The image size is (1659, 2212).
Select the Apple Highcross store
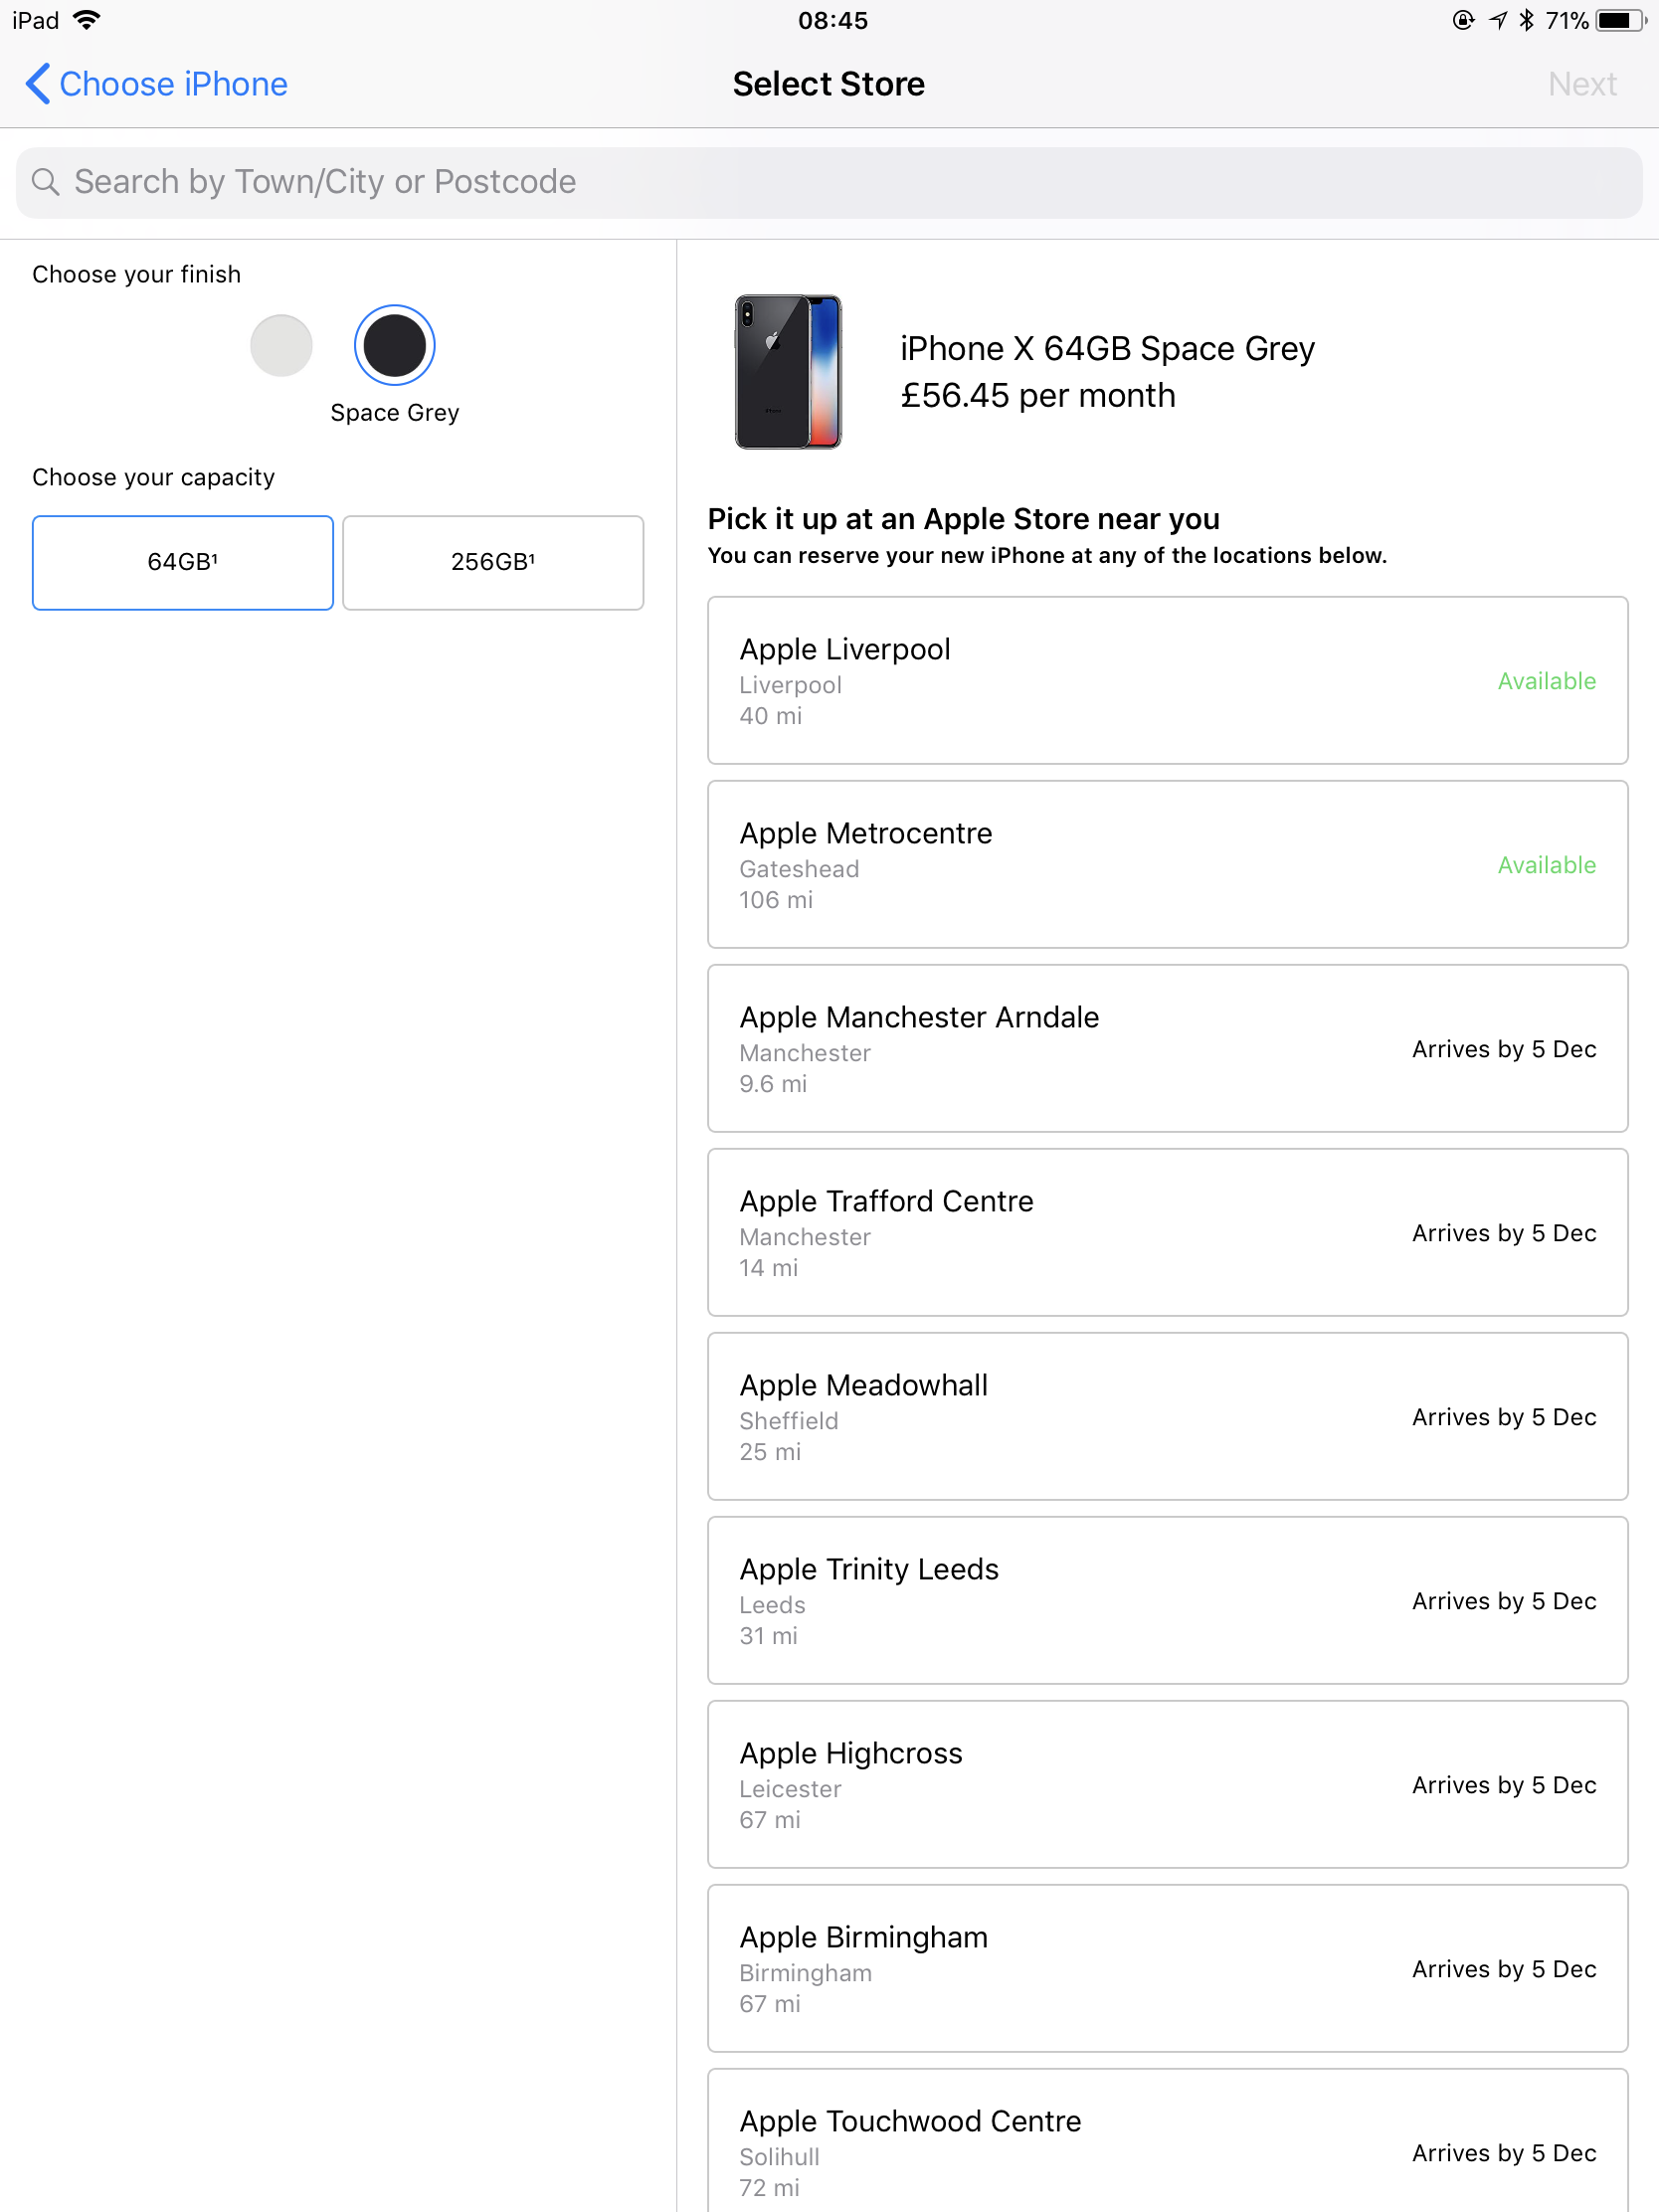1167,1784
